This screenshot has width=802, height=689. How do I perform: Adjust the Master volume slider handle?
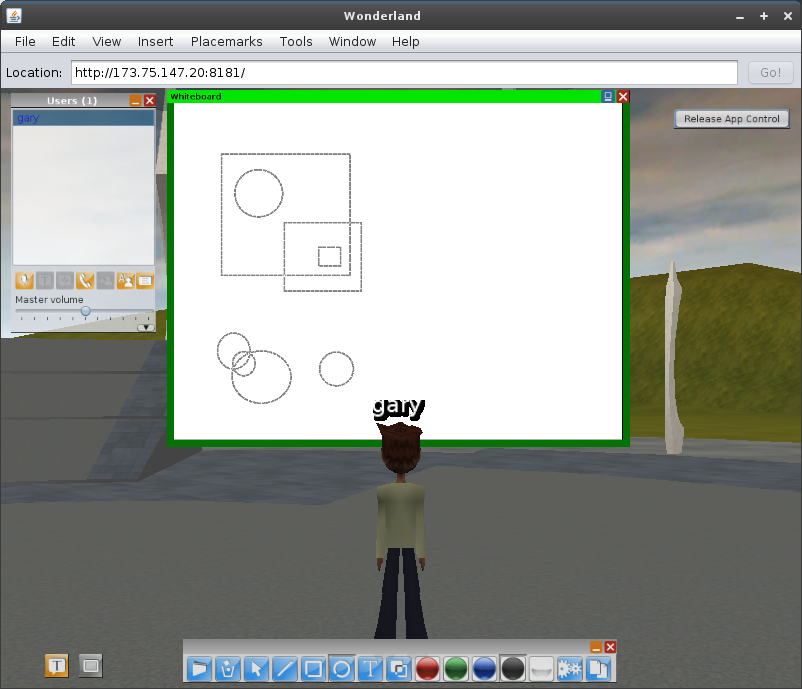[x=86, y=311]
